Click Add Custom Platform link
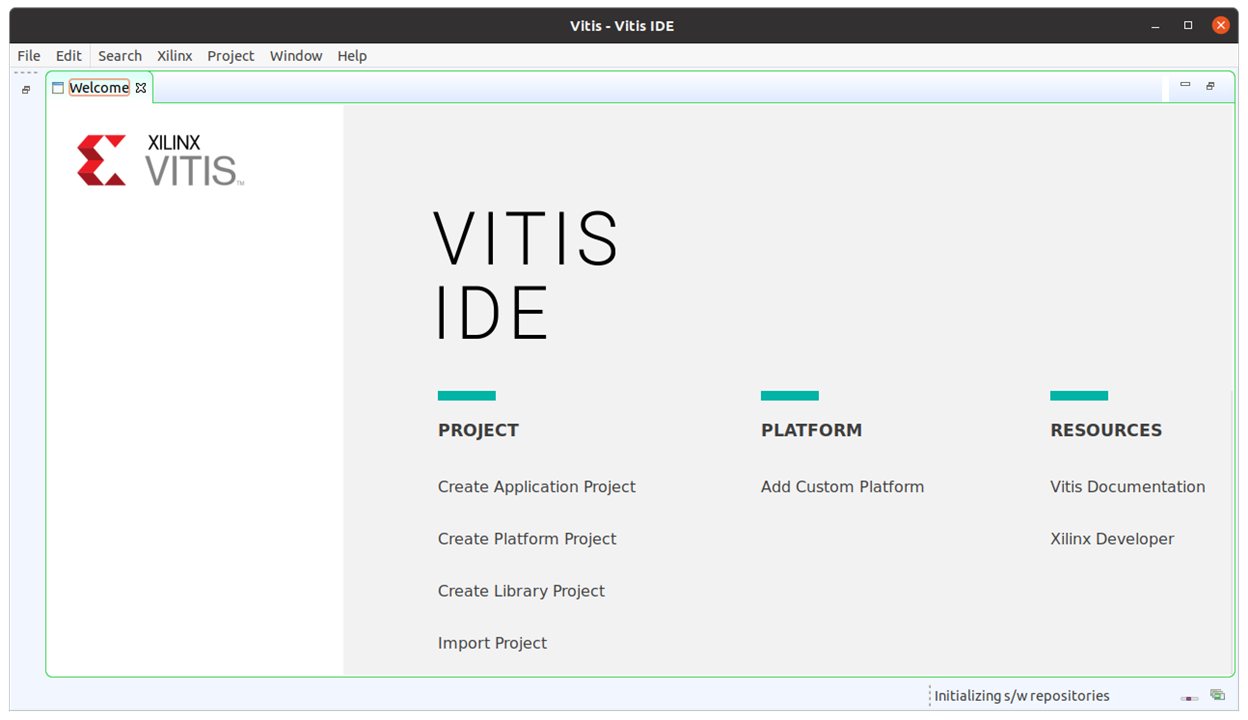The height and width of the screenshot is (720, 1248). 842,487
